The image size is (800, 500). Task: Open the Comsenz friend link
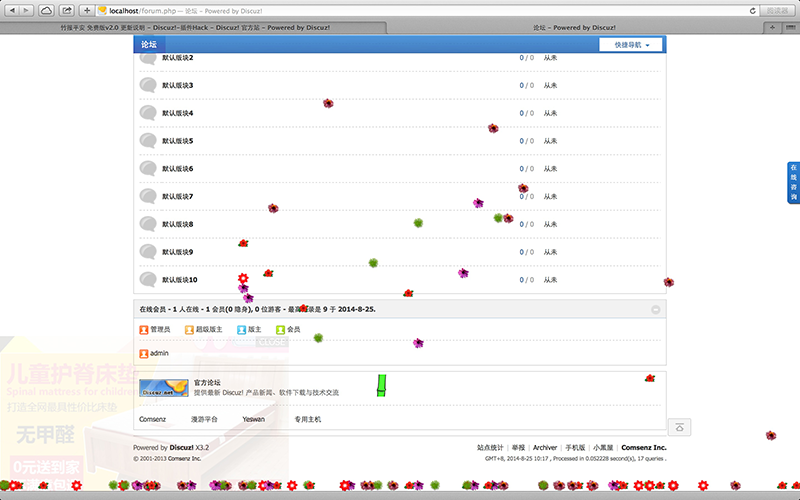pyautogui.click(x=152, y=419)
